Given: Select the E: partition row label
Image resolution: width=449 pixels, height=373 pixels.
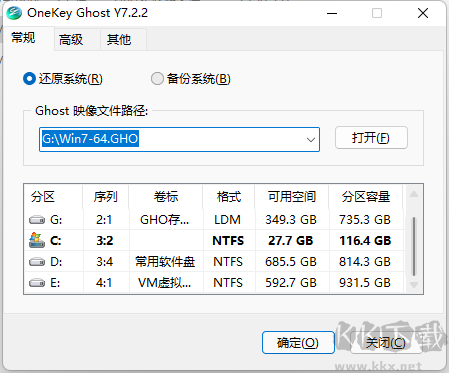Looking at the screenshot, I should (55, 283).
